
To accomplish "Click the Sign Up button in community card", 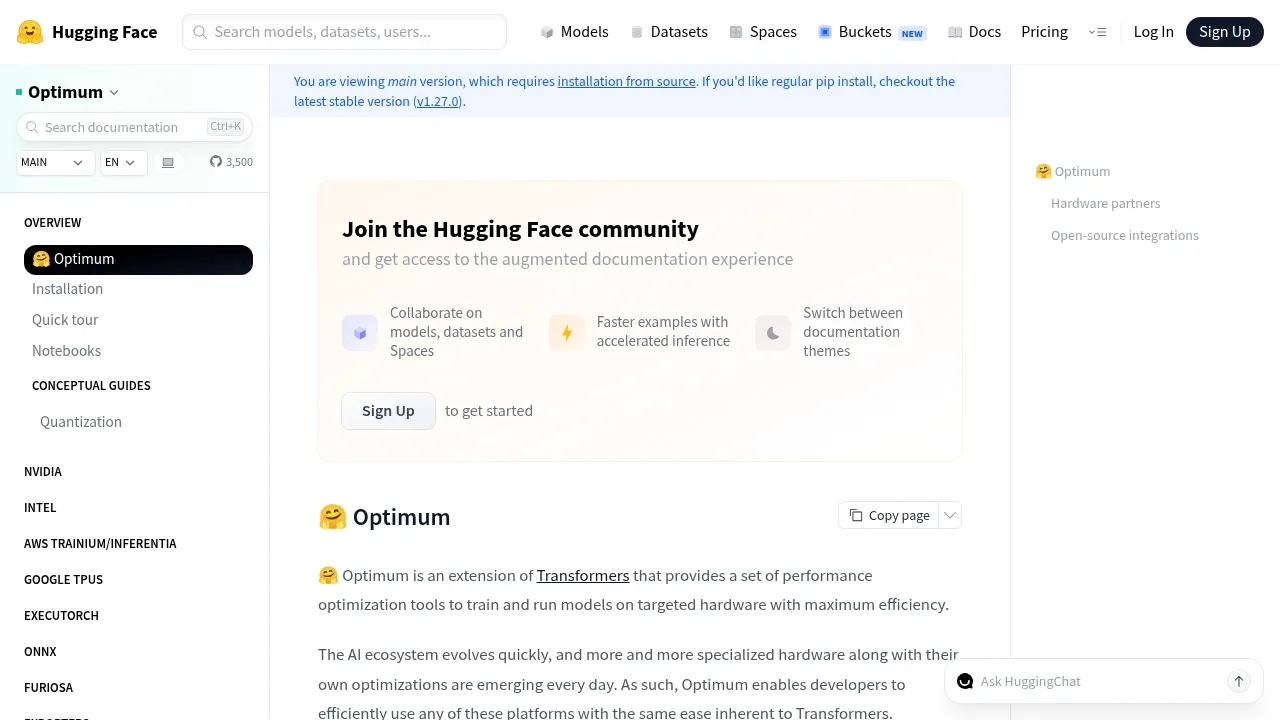I will click(x=388, y=411).
